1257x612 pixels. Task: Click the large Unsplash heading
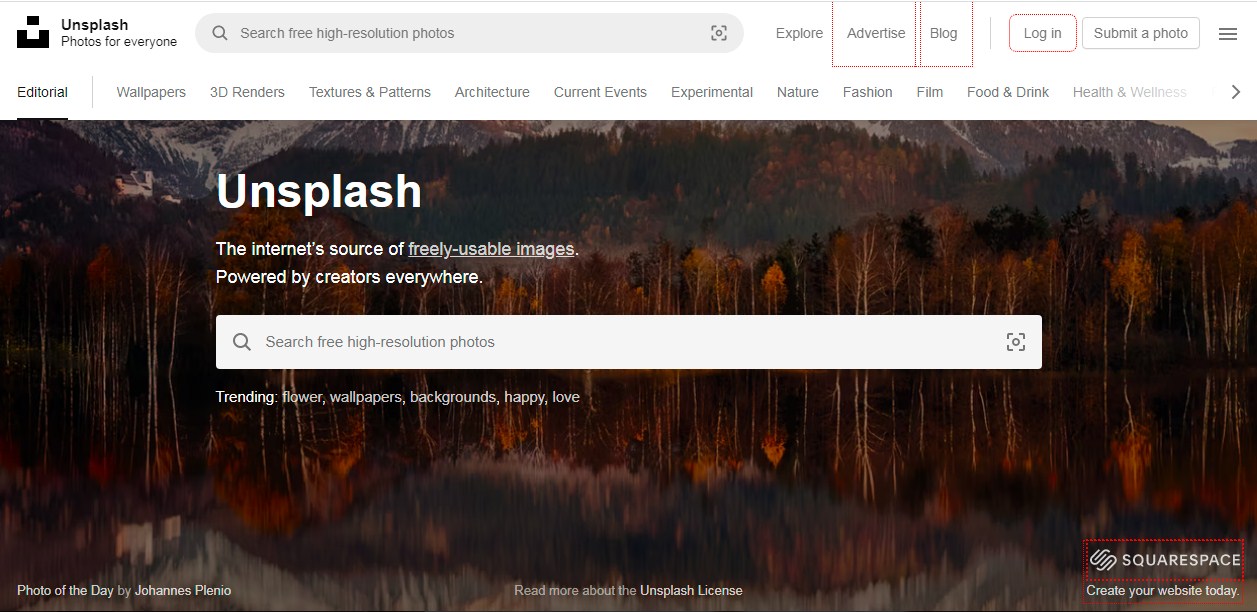(319, 191)
